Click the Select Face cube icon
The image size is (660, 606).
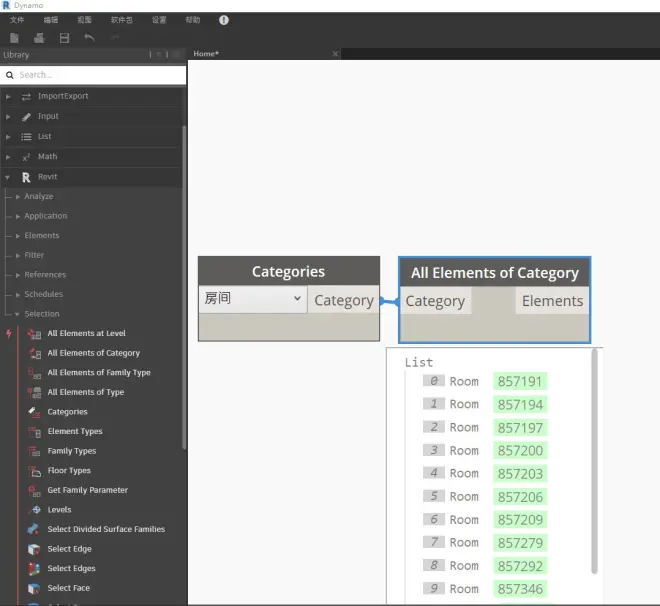(x=34, y=588)
